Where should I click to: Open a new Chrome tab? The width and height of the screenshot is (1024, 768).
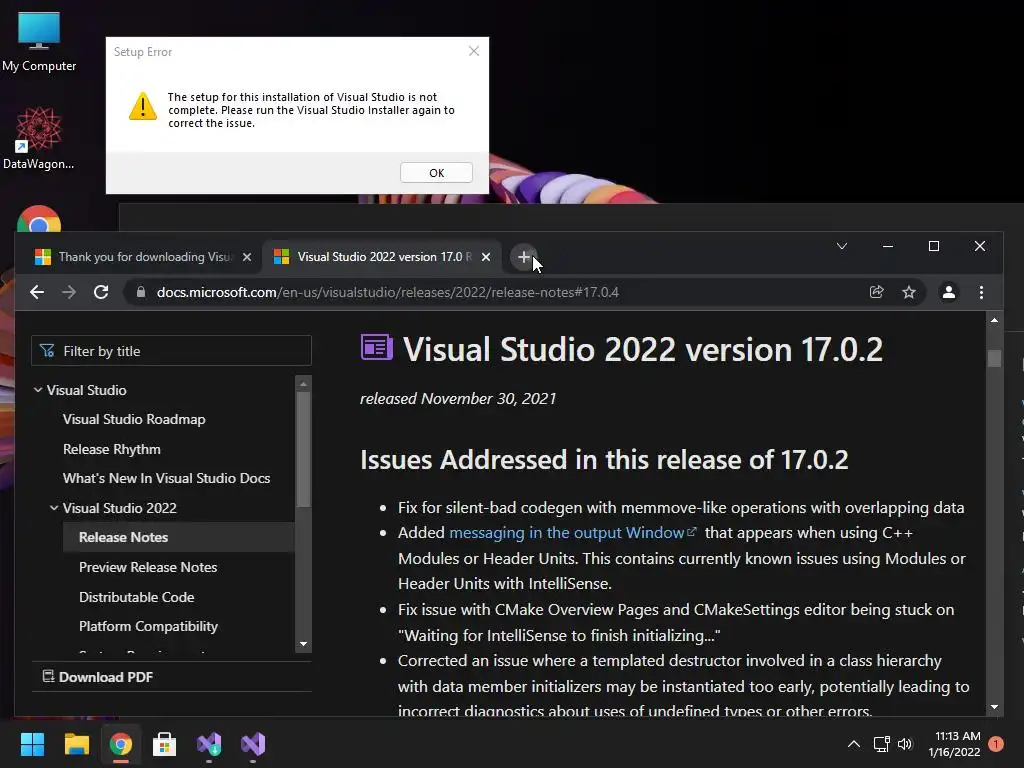pos(524,257)
